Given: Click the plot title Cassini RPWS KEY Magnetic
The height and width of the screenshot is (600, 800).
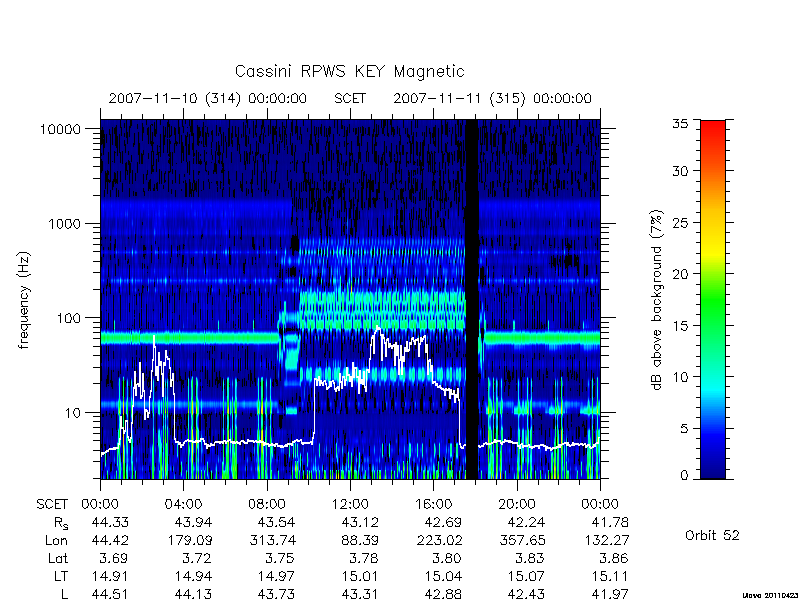Looking at the screenshot, I should click(349, 71).
